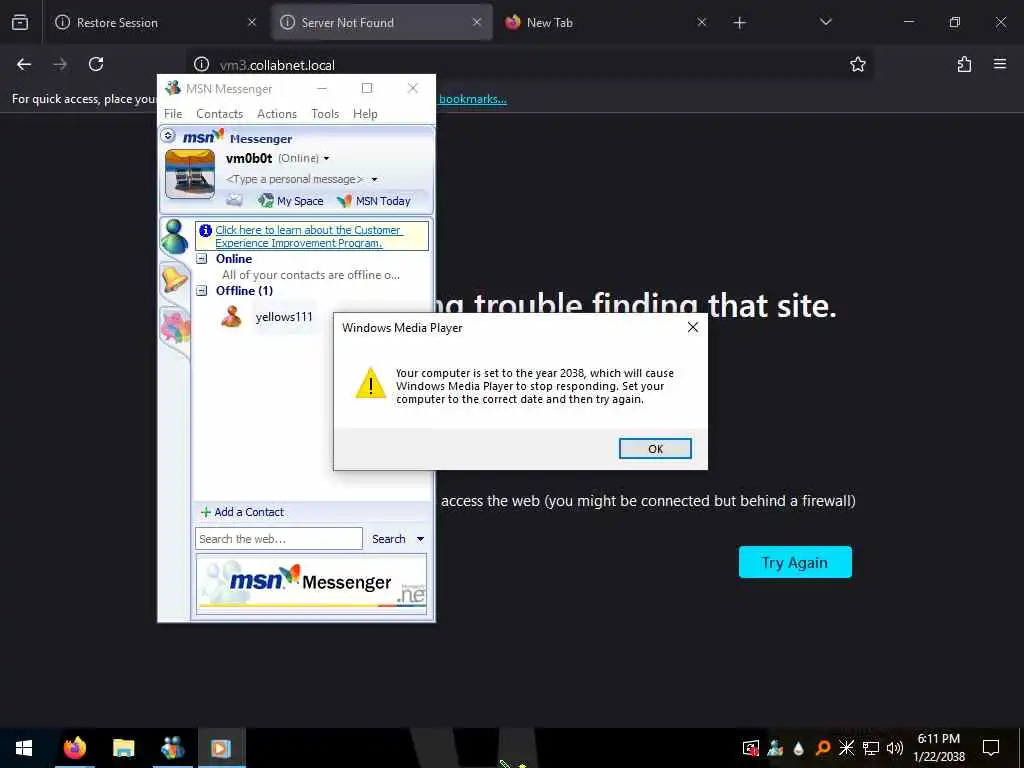Viewport: 1024px width, 768px height.
Task: Close the Windows Media Player warning dialog
Action: pyautogui.click(x=693, y=327)
